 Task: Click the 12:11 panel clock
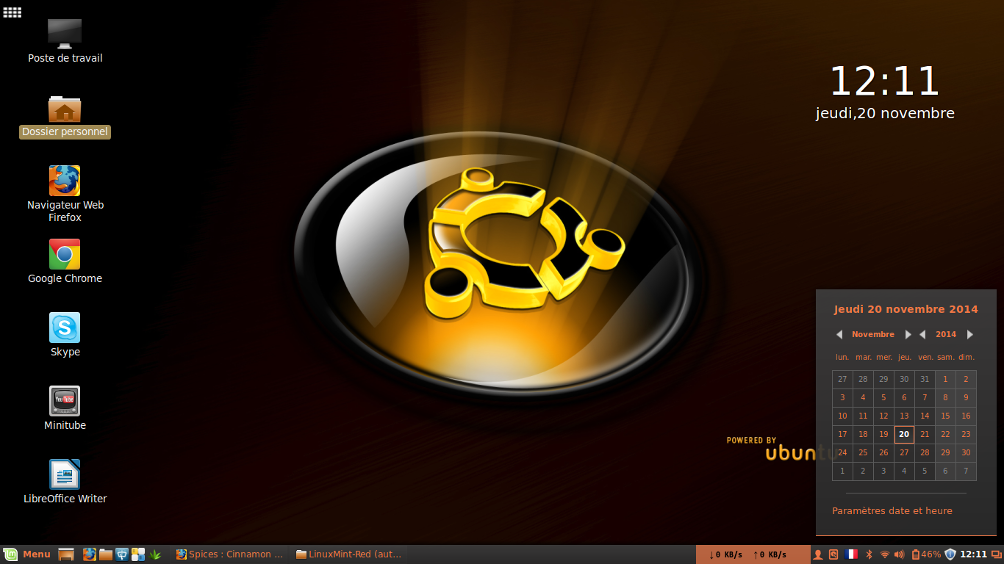973,554
